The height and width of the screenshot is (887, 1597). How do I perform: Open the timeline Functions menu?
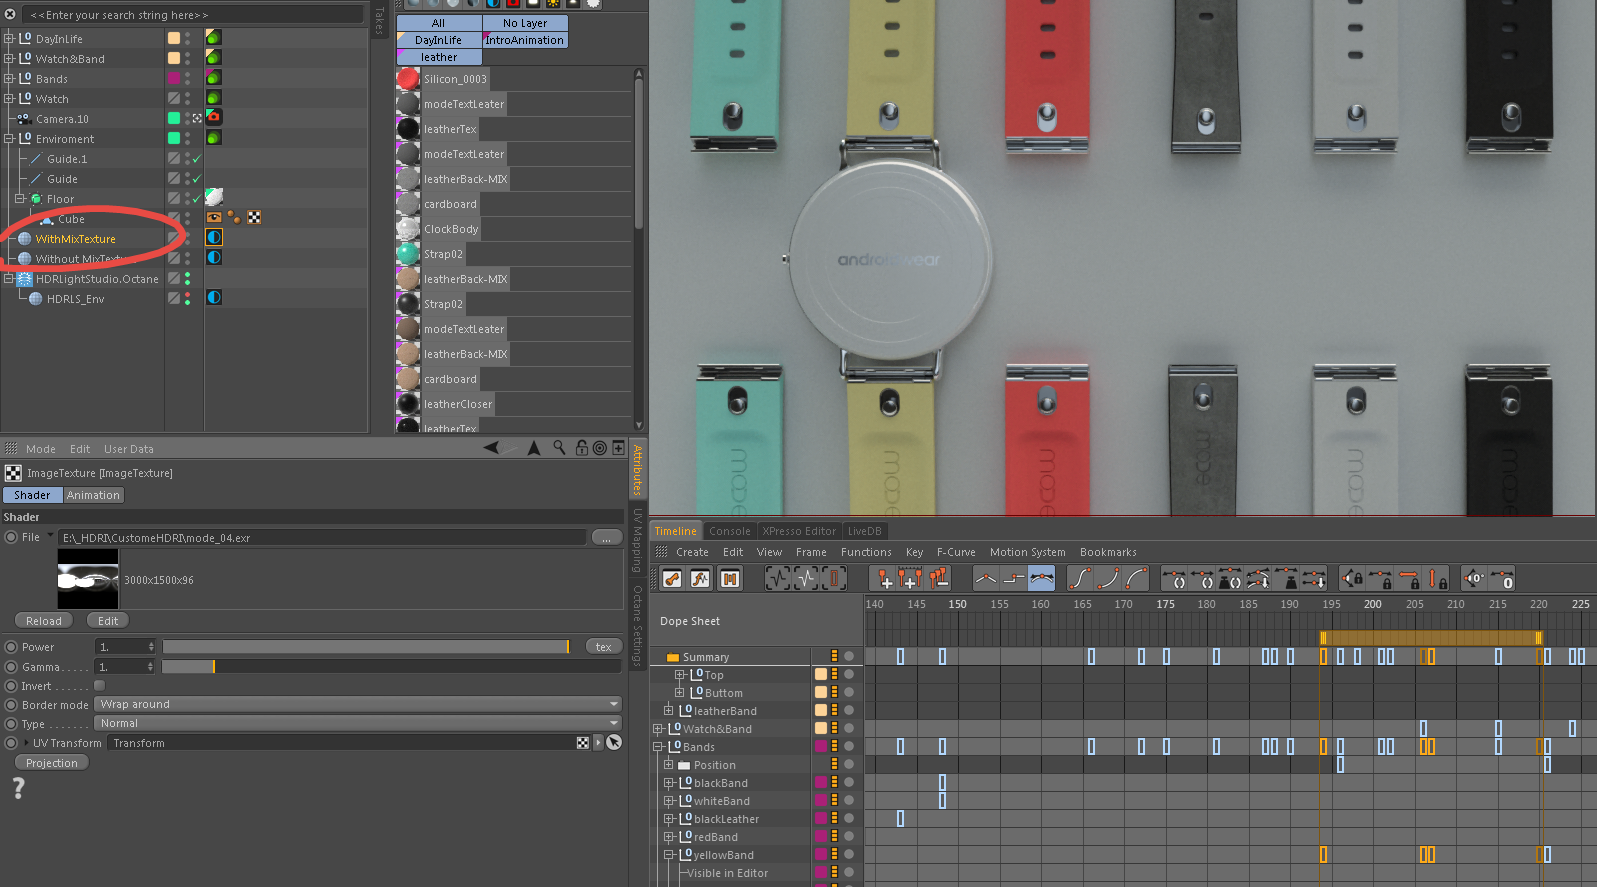866,552
